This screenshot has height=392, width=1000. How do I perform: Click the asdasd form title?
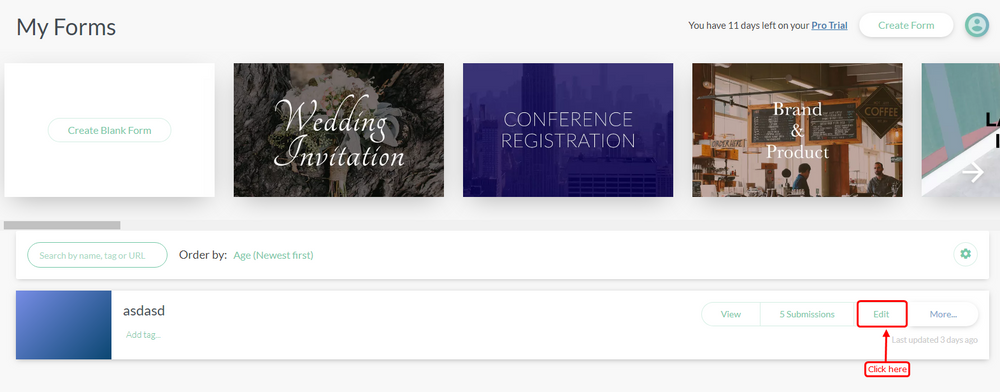(144, 311)
